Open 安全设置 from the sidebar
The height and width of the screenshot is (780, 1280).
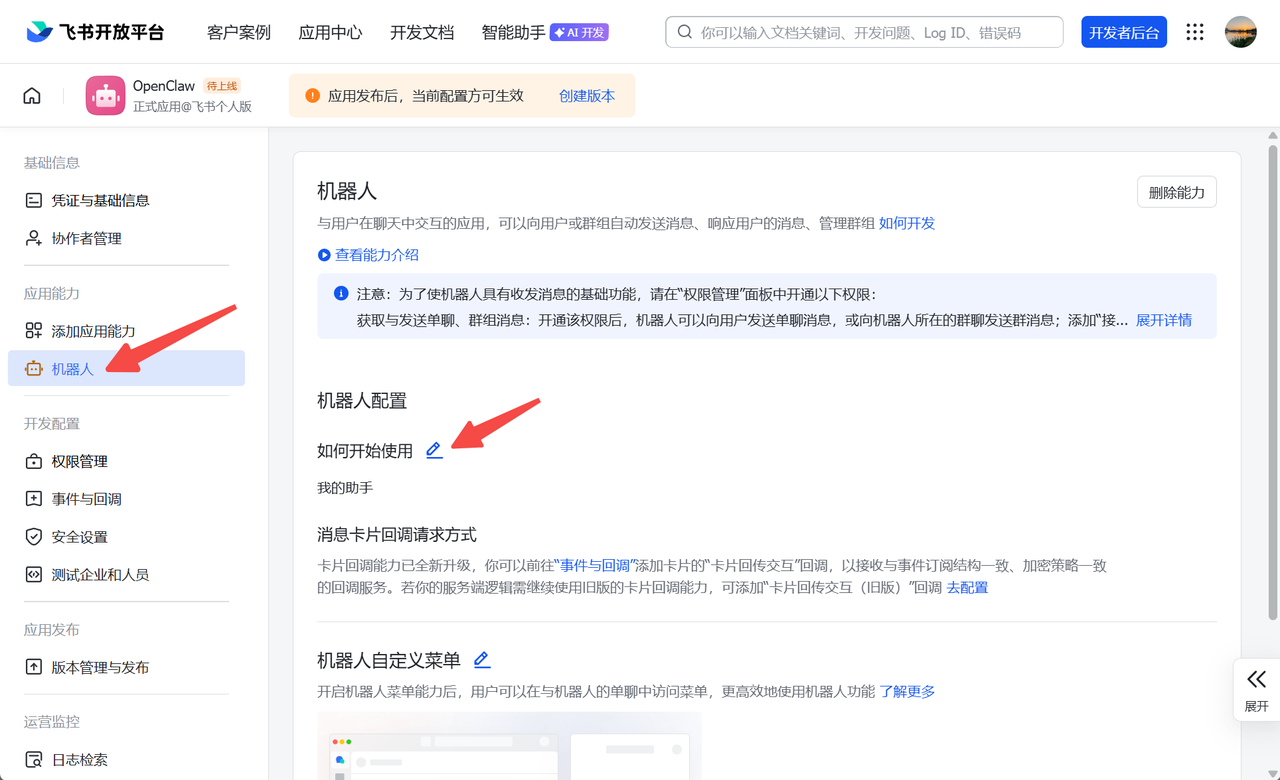pyautogui.click(x=78, y=536)
